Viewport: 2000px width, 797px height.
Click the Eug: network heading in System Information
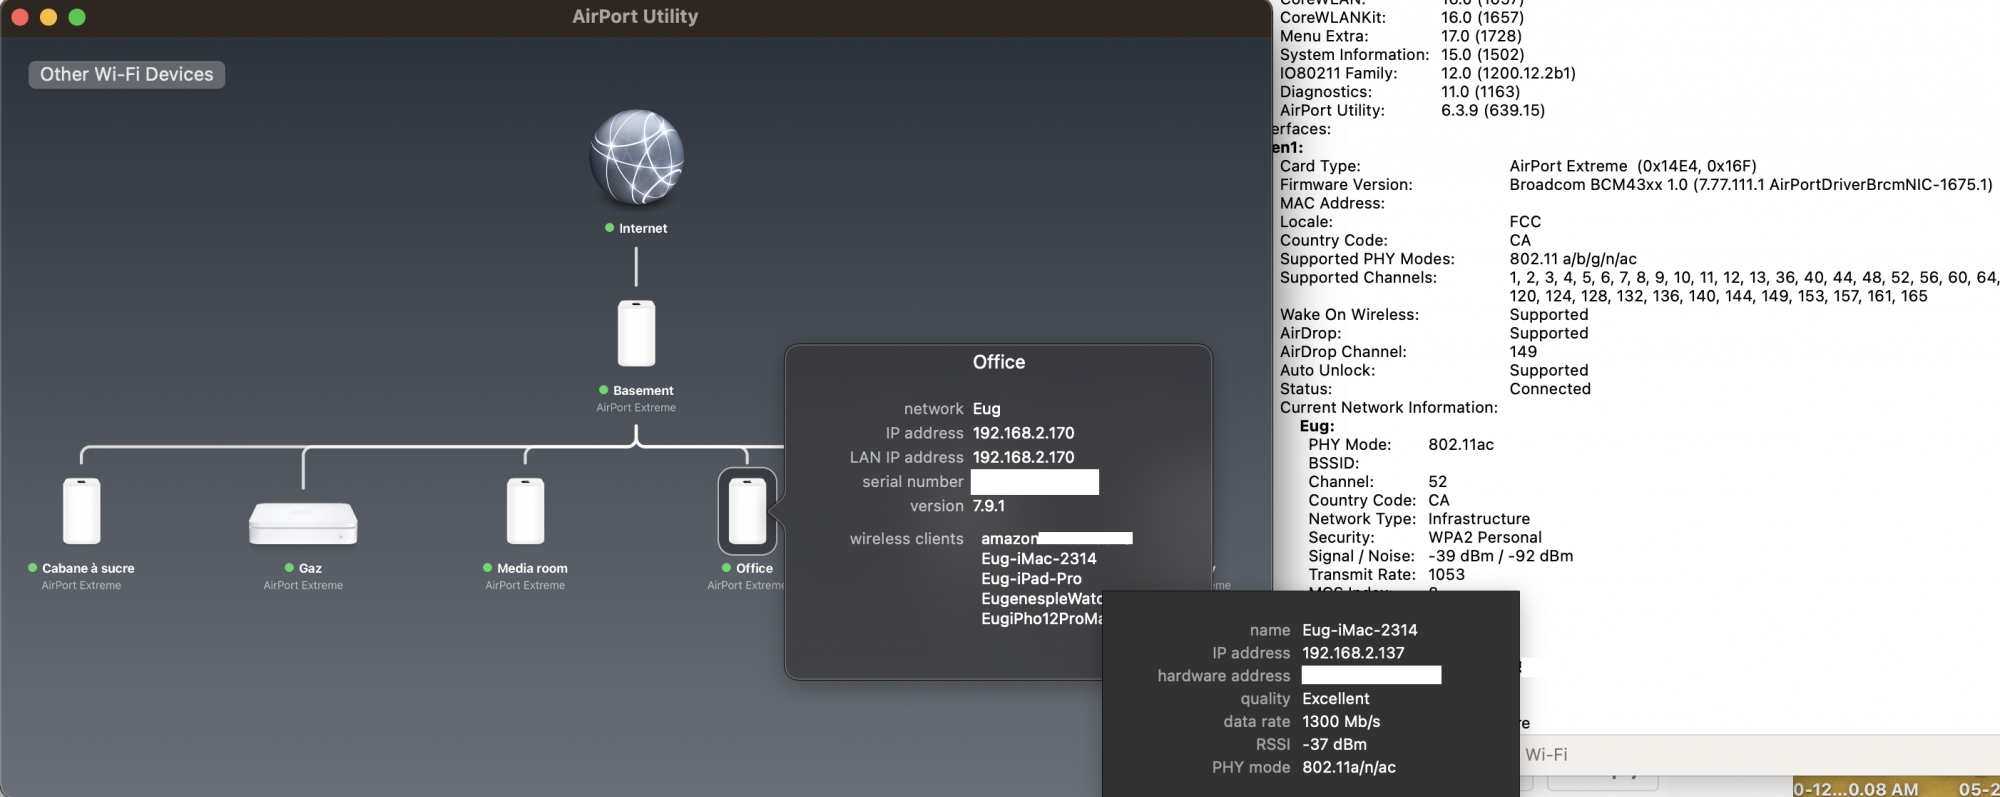[1317, 426]
